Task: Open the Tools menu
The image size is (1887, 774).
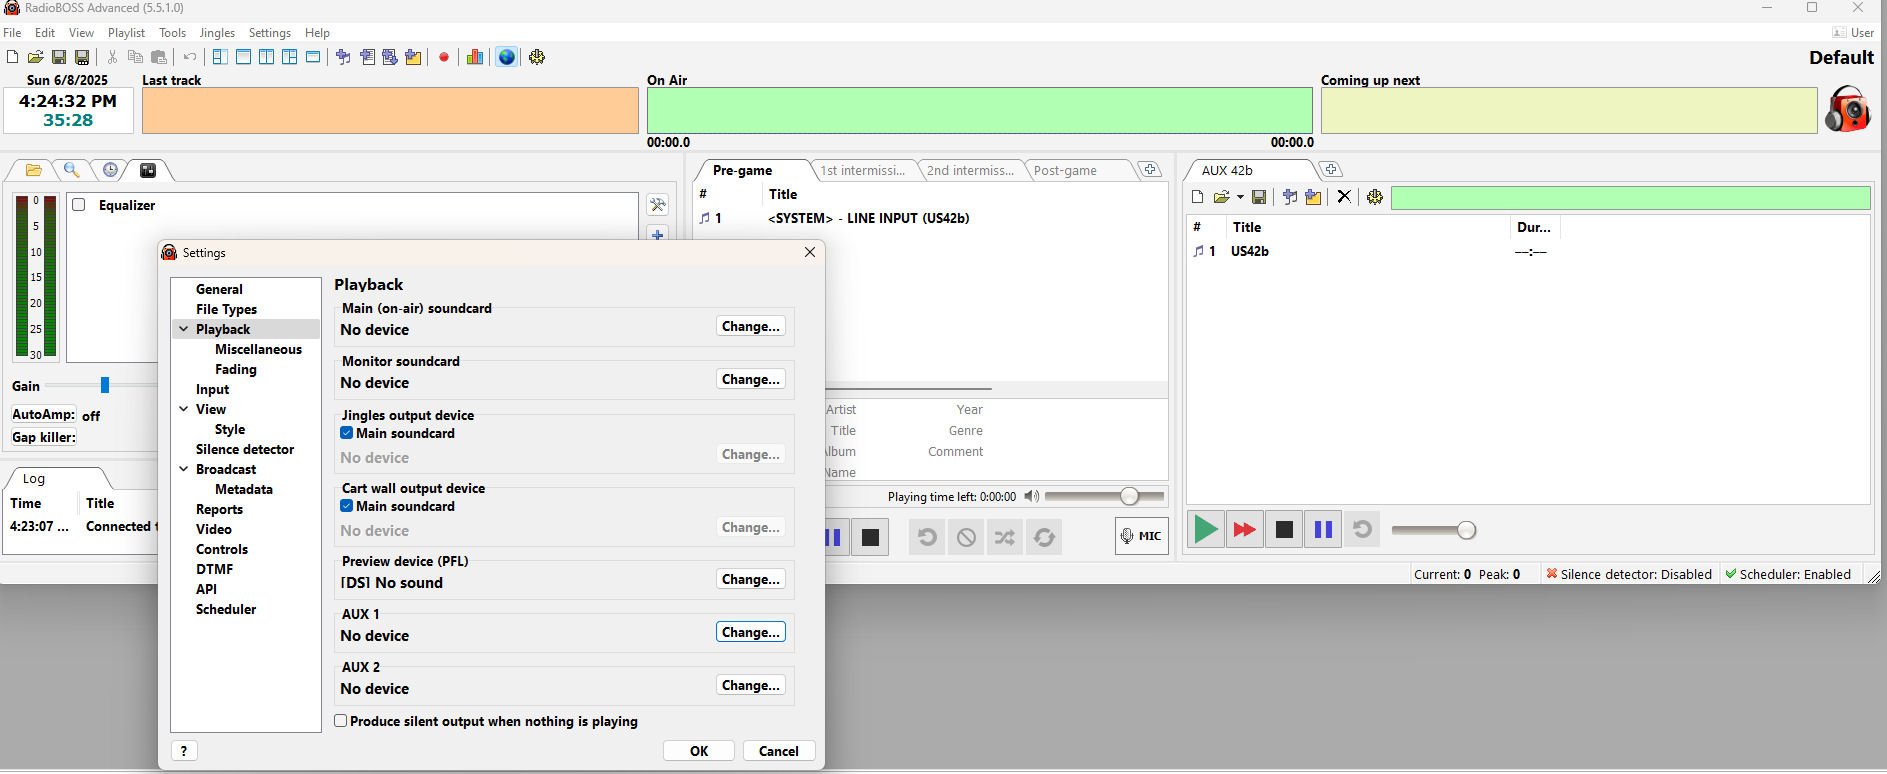Action: pyautogui.click(x=172, y=33)
